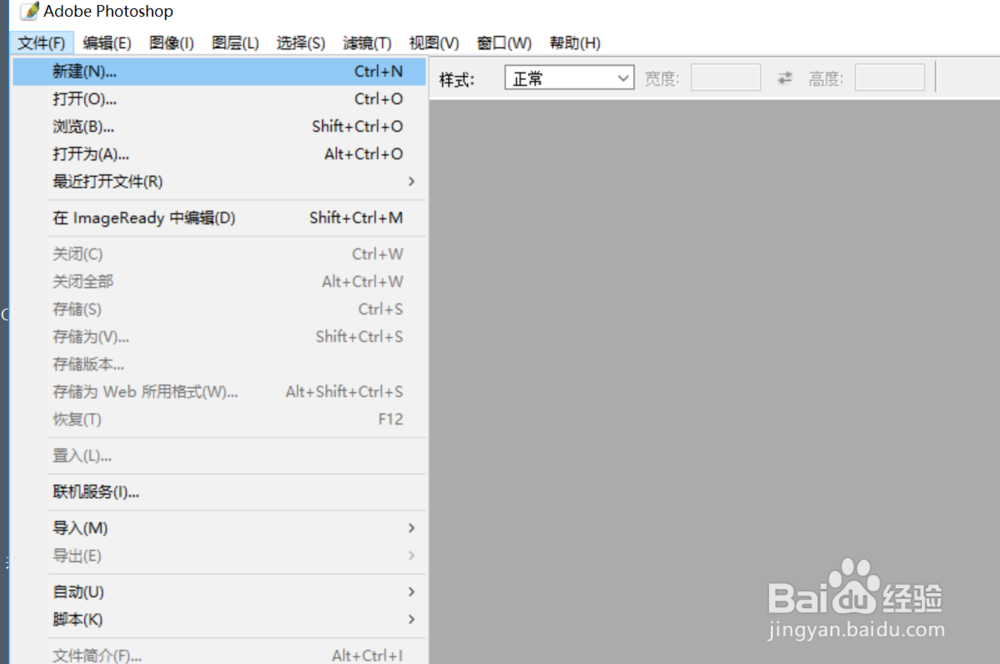Click the 宽度 (width) input field
This screenshot has height=664, width=1000.
(726, 78)
